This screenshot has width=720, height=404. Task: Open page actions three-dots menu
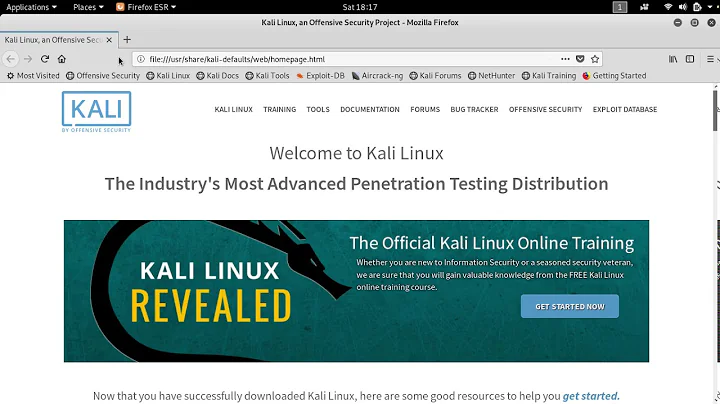point(565,59)
